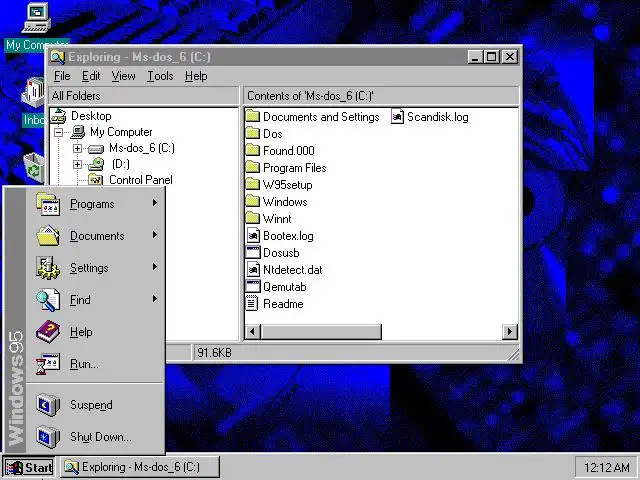Screen dimensions: 640x480
Task: Click the Ntdetect.dat file icon
Action: [x=253, y=270]
